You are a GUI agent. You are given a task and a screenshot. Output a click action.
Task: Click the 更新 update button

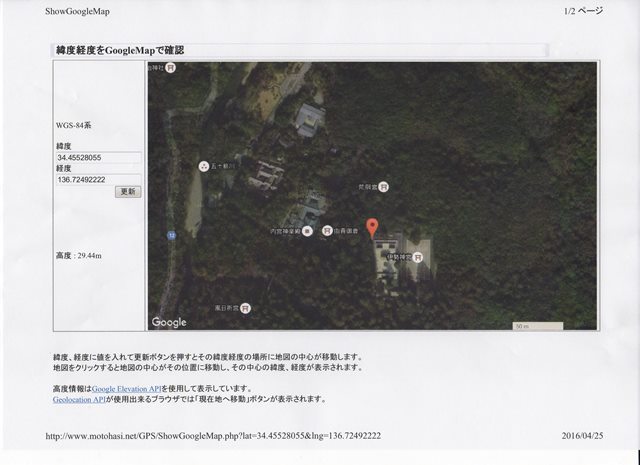128,191
